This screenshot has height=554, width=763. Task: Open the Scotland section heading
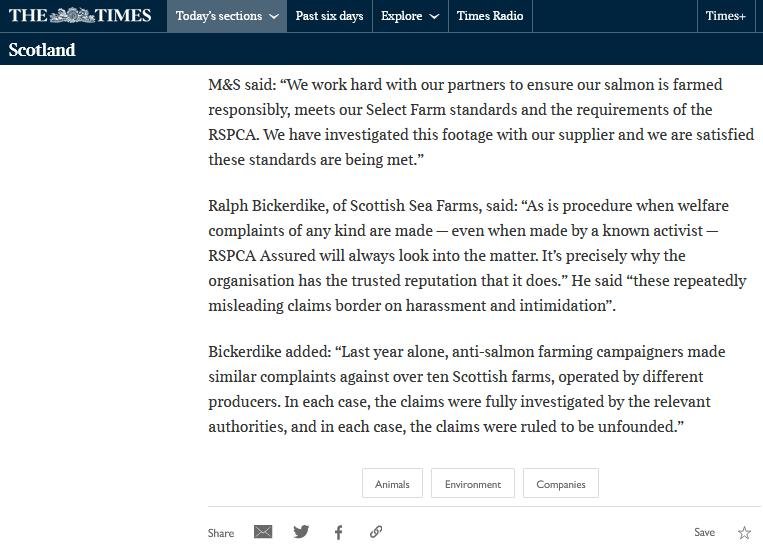tap(42, 50)
